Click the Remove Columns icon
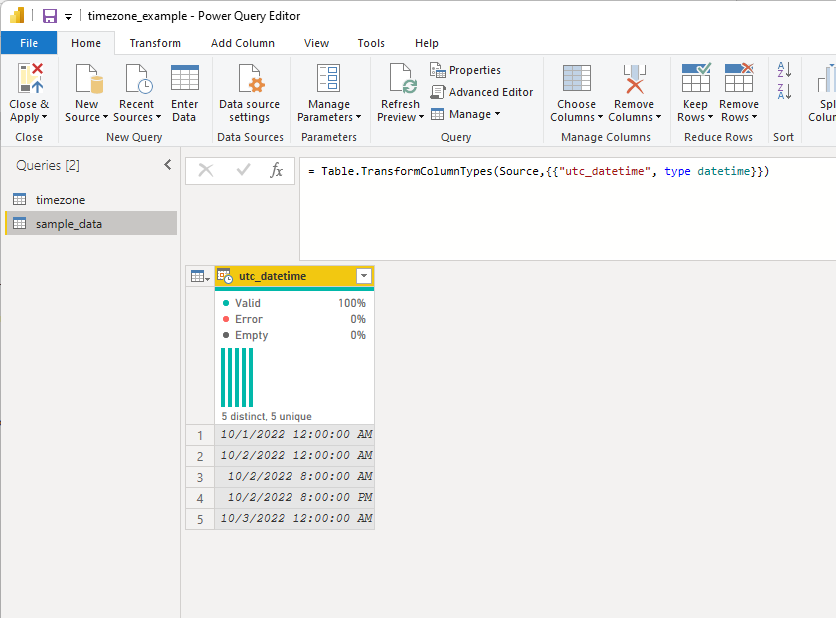Screen dimensions: 836x618 coord(634,79)
